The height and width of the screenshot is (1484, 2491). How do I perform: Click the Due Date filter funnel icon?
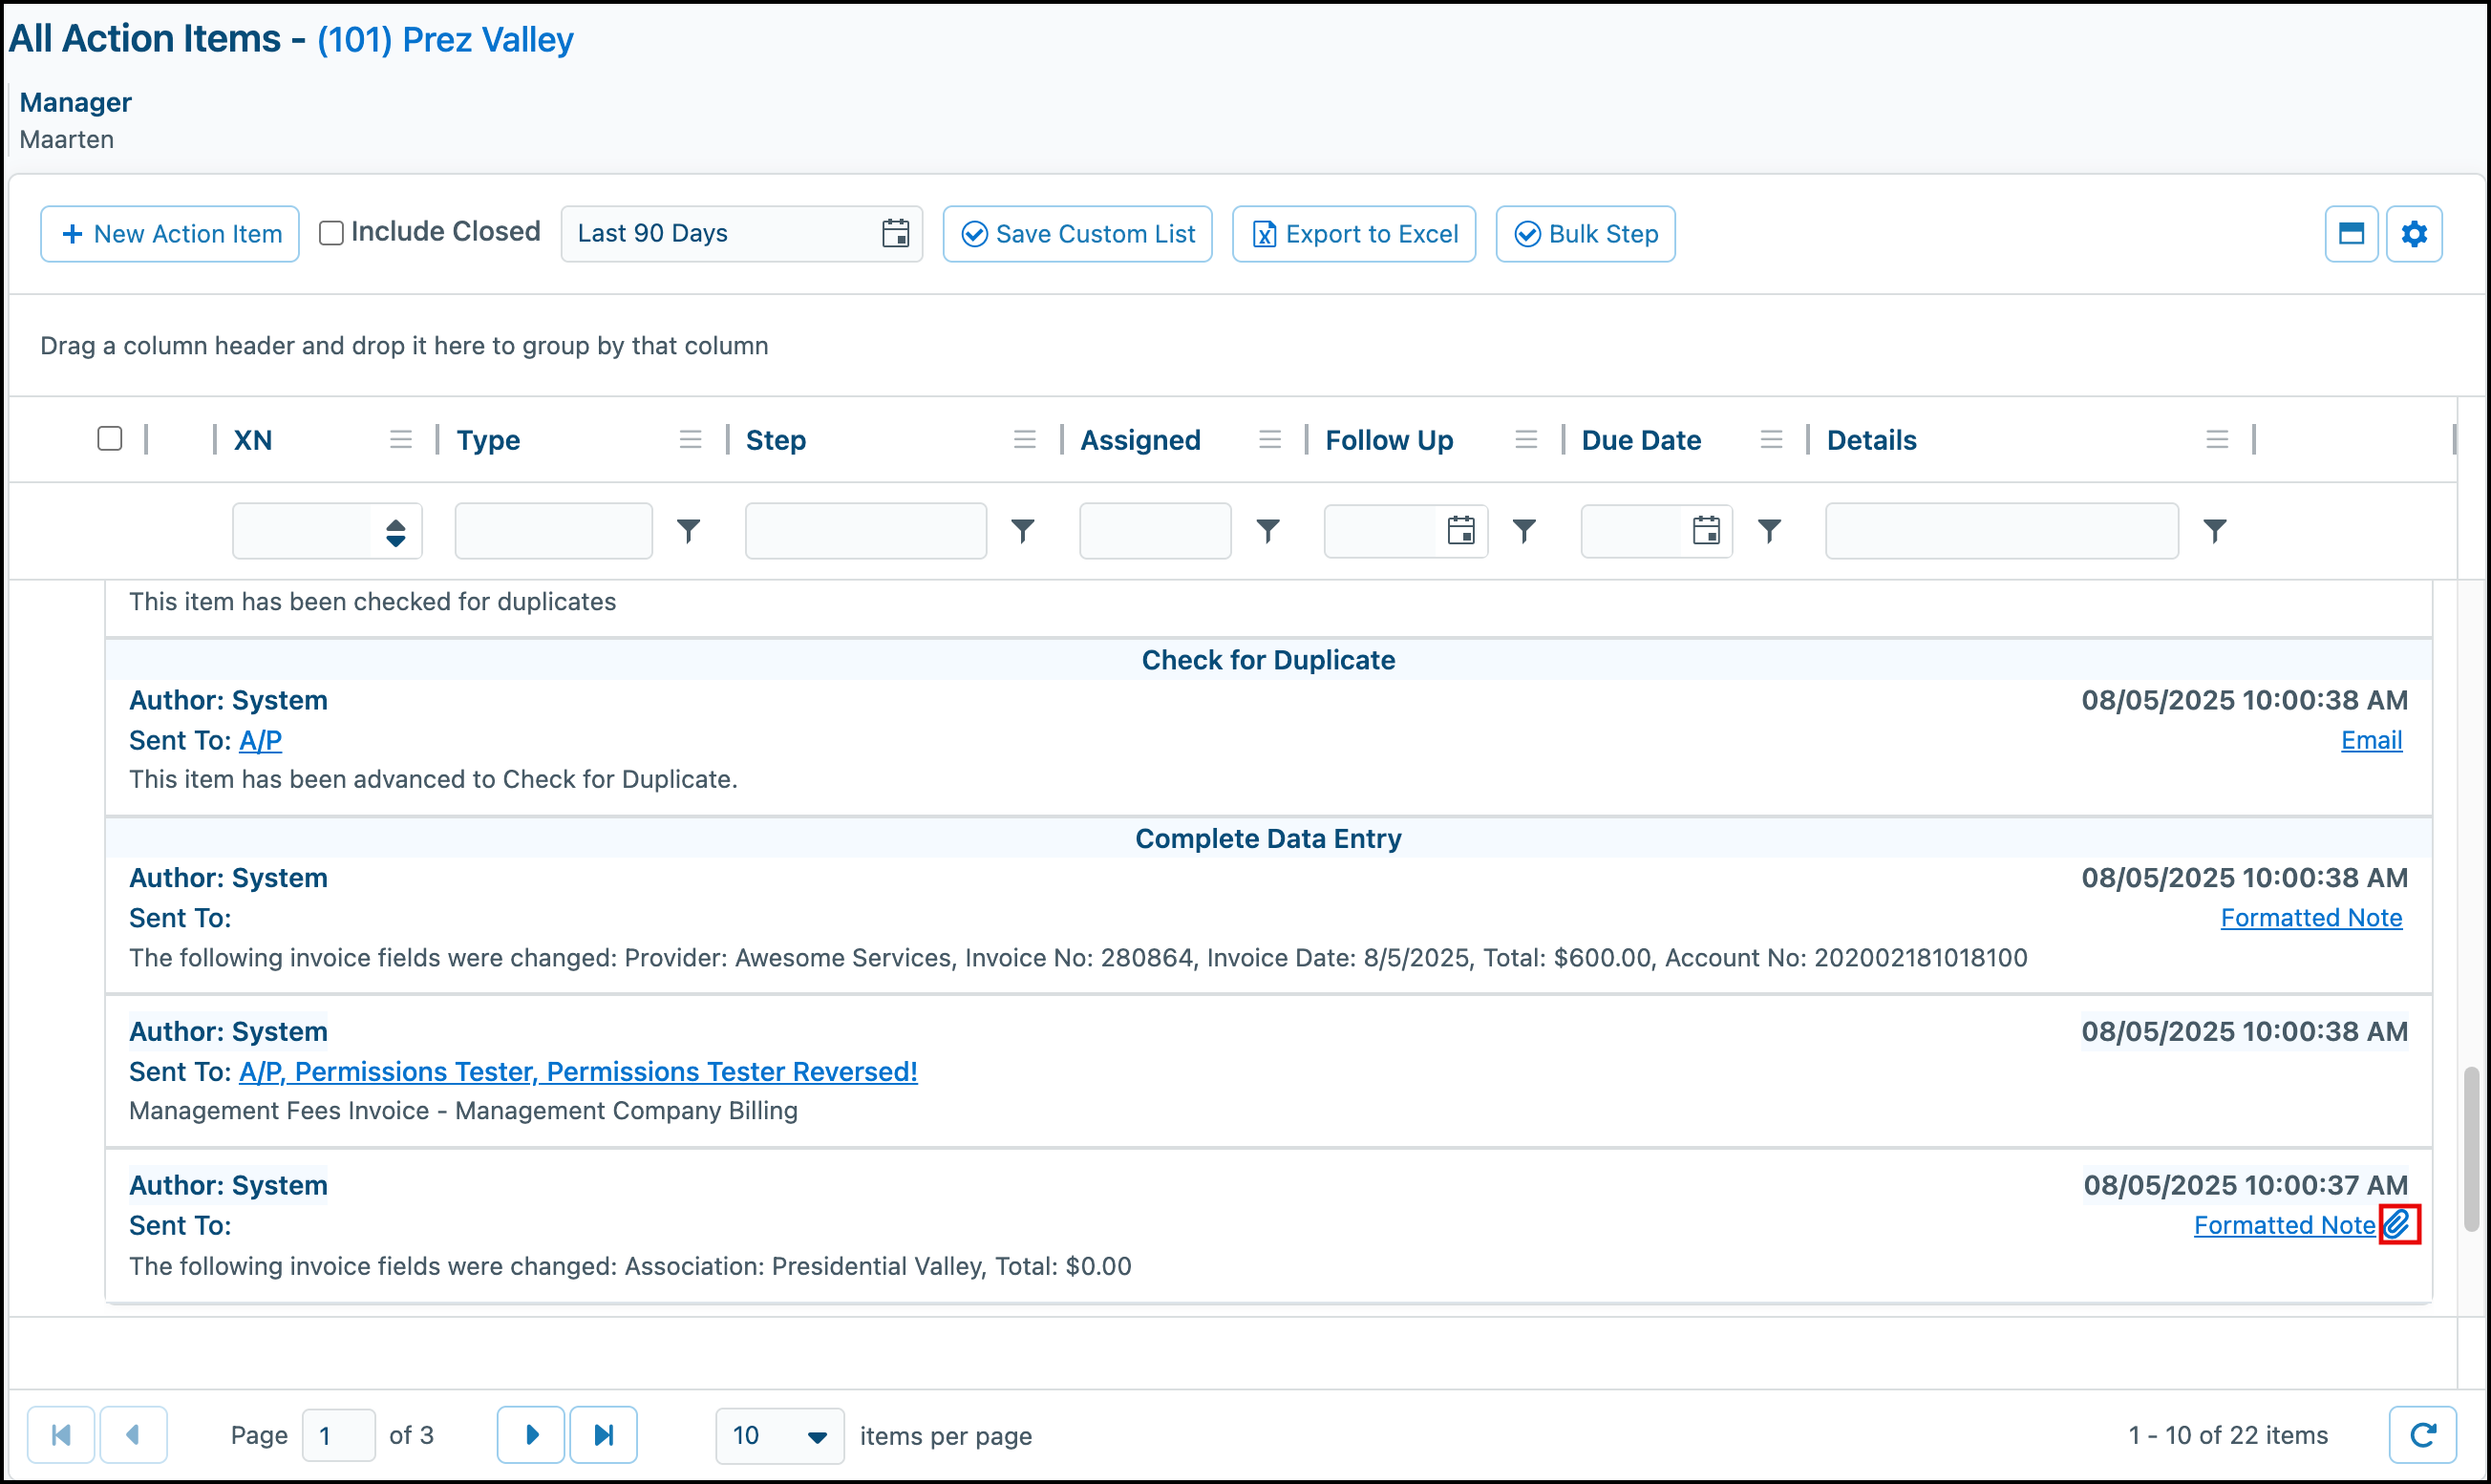click(1769, 531)
